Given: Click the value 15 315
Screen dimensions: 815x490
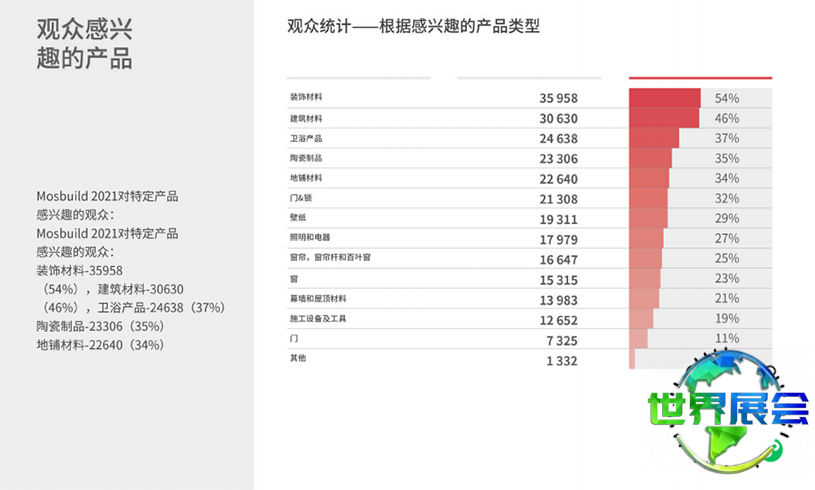Looking at the screenshot, I should (x=558, y=279).
